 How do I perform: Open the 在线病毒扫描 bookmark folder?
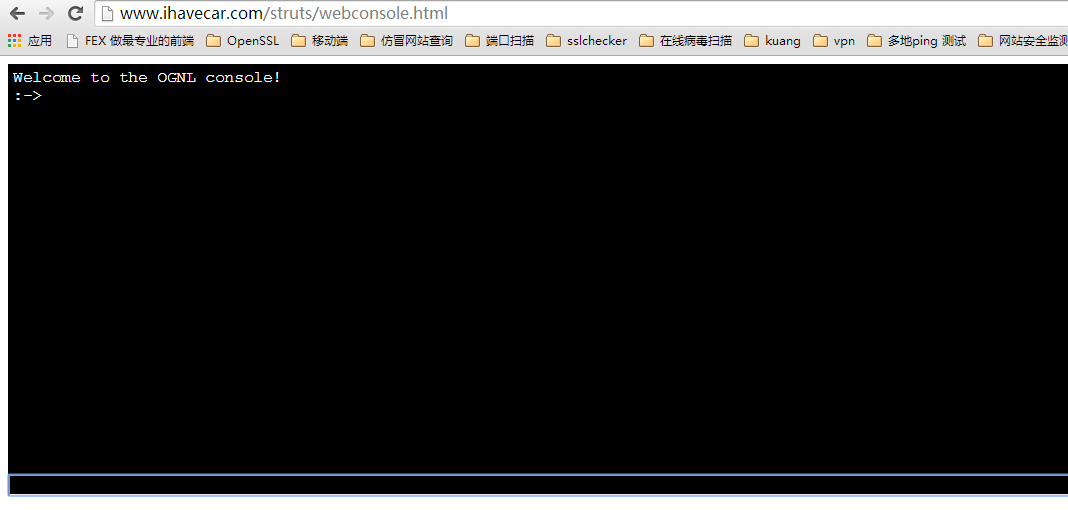(x=686, y=41)
